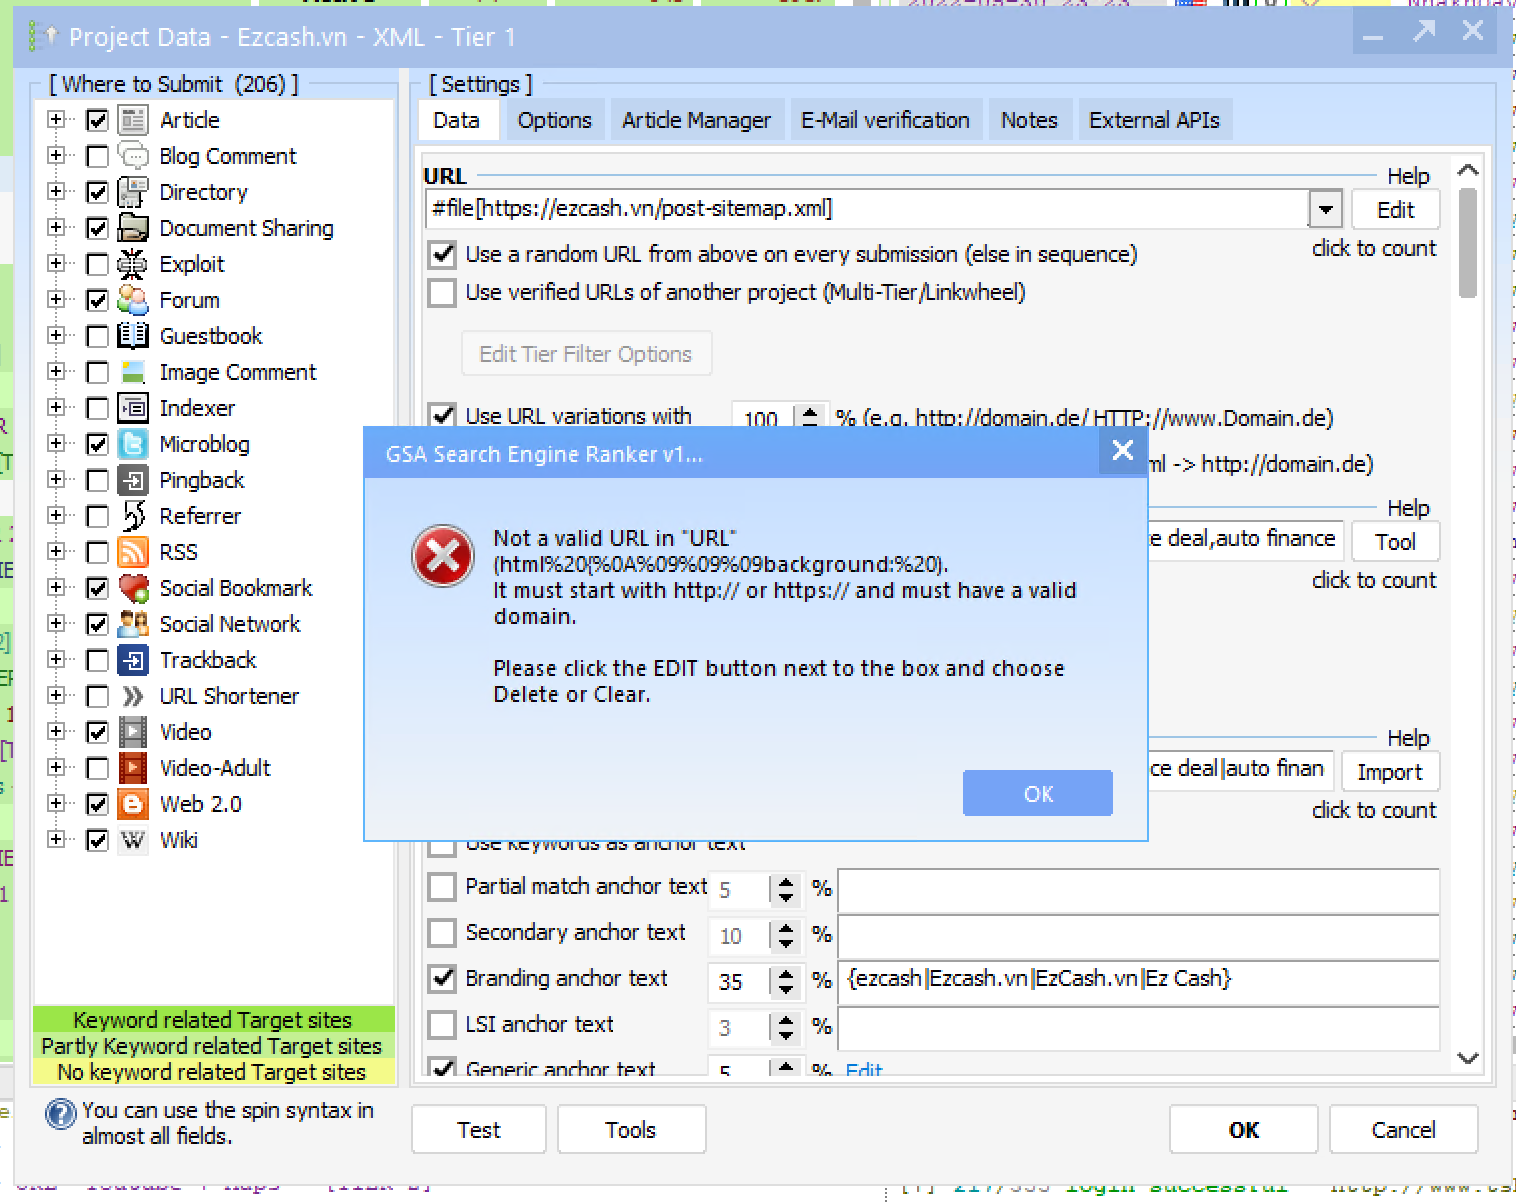Toggle Use a random URL checkbox
Screen dimensions: 1516x1204
point(442,254)
